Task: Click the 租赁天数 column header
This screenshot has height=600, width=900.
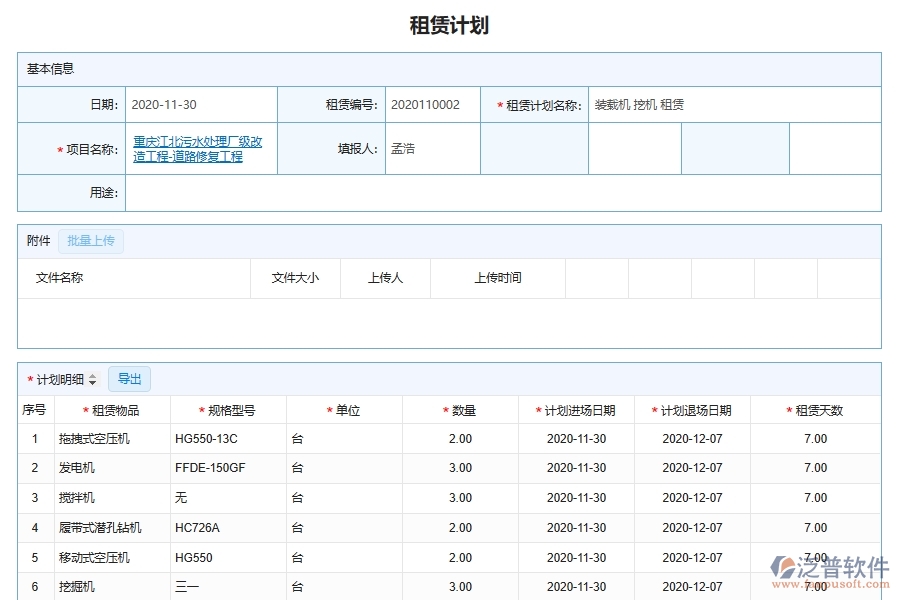Action: tap(815, 408)
